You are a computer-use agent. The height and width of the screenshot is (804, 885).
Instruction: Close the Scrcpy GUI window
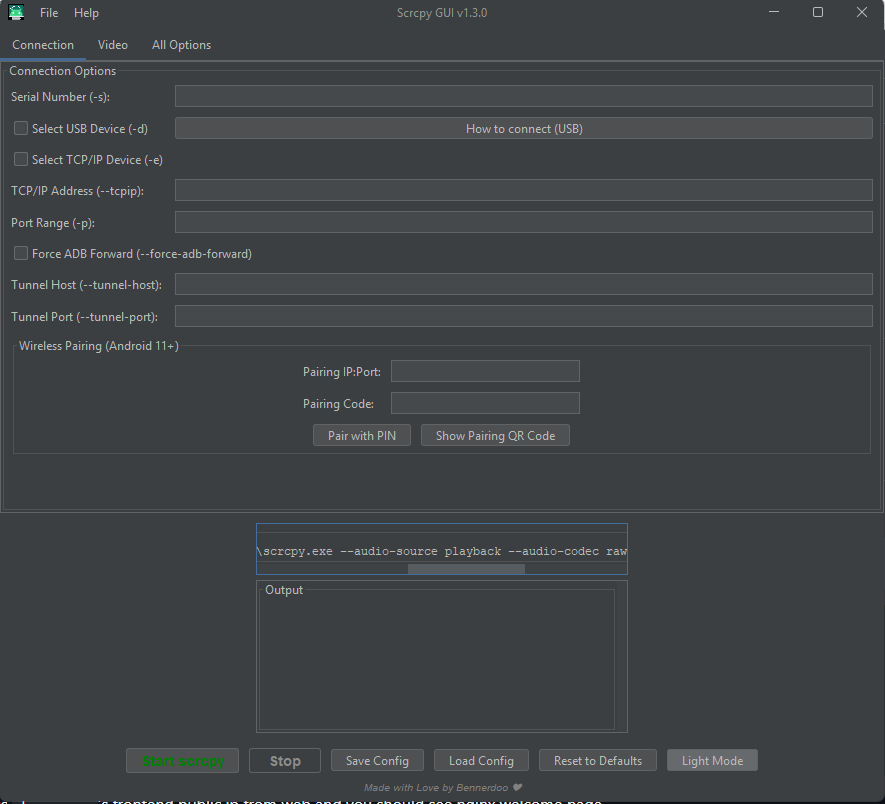pos(861,12)
